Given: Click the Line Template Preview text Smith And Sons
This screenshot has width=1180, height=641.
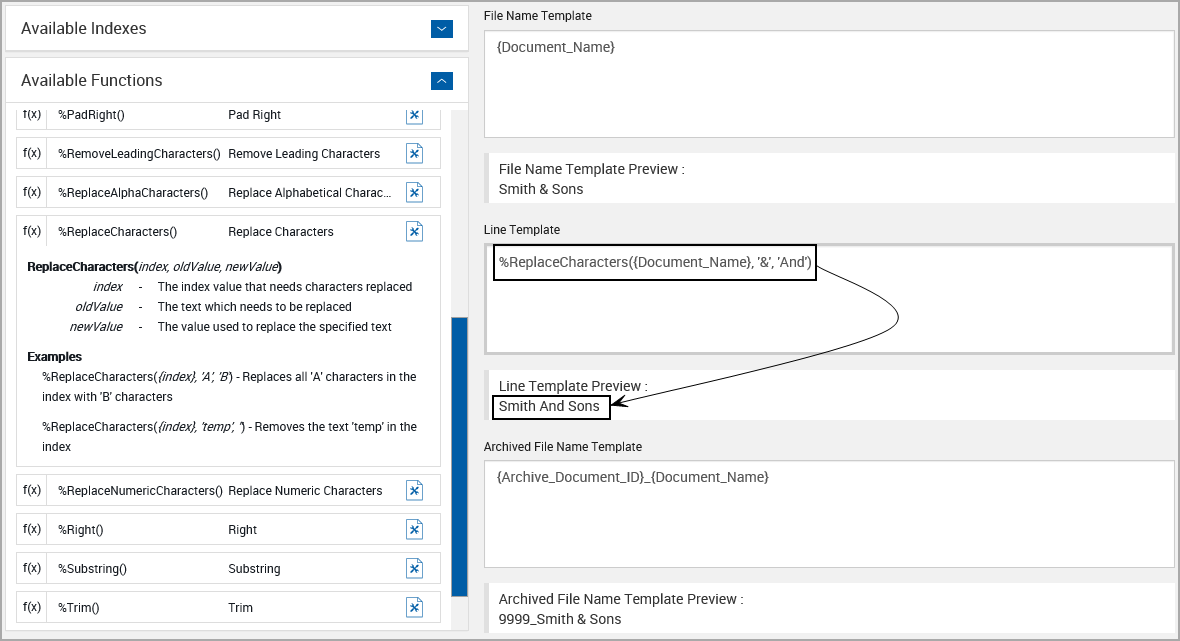Looking at the screenshot, I should (x=550, y=407).
